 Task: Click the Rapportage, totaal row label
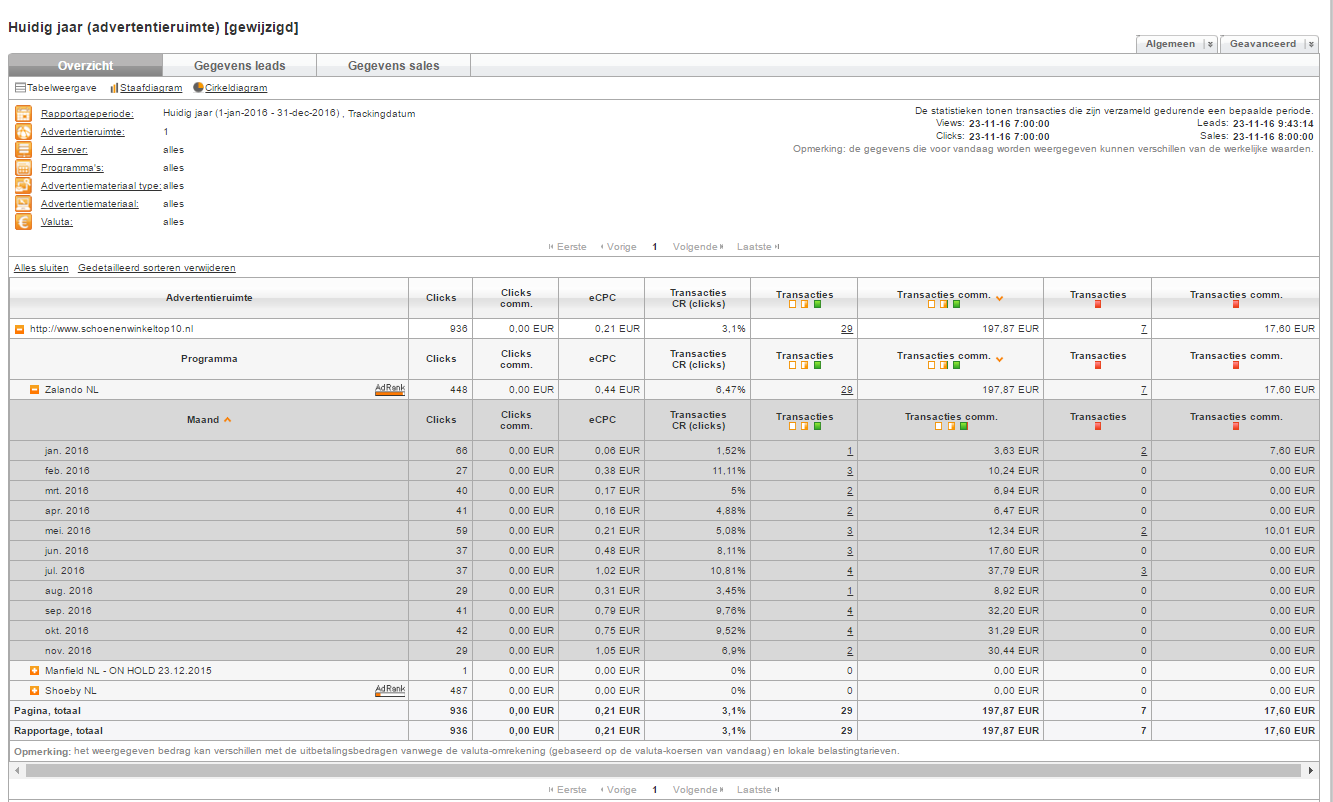coord(58,731)
